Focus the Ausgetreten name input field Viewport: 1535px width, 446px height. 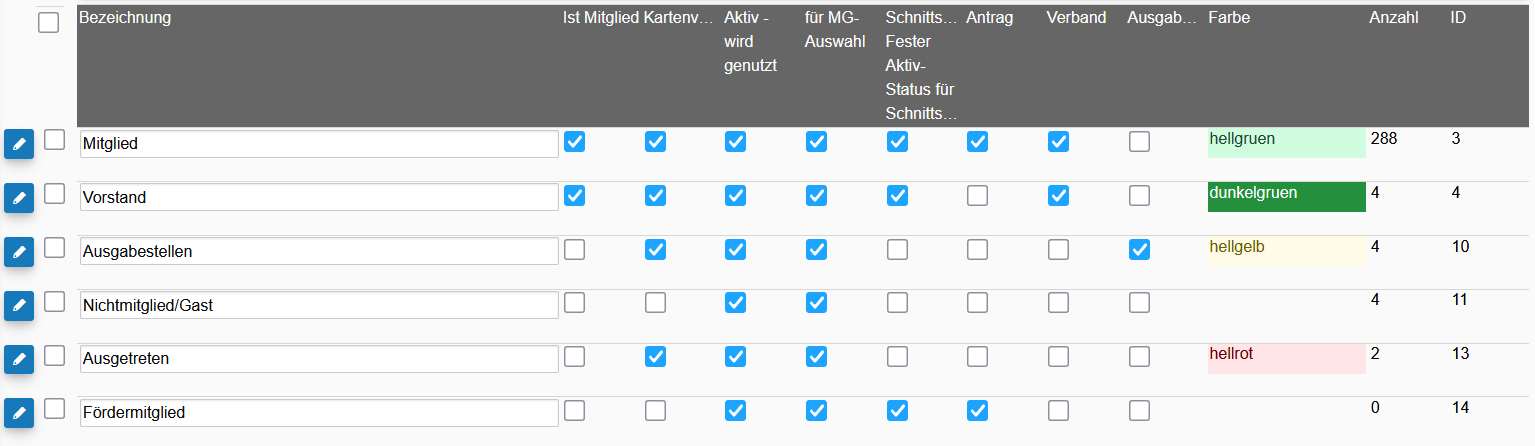319,358
